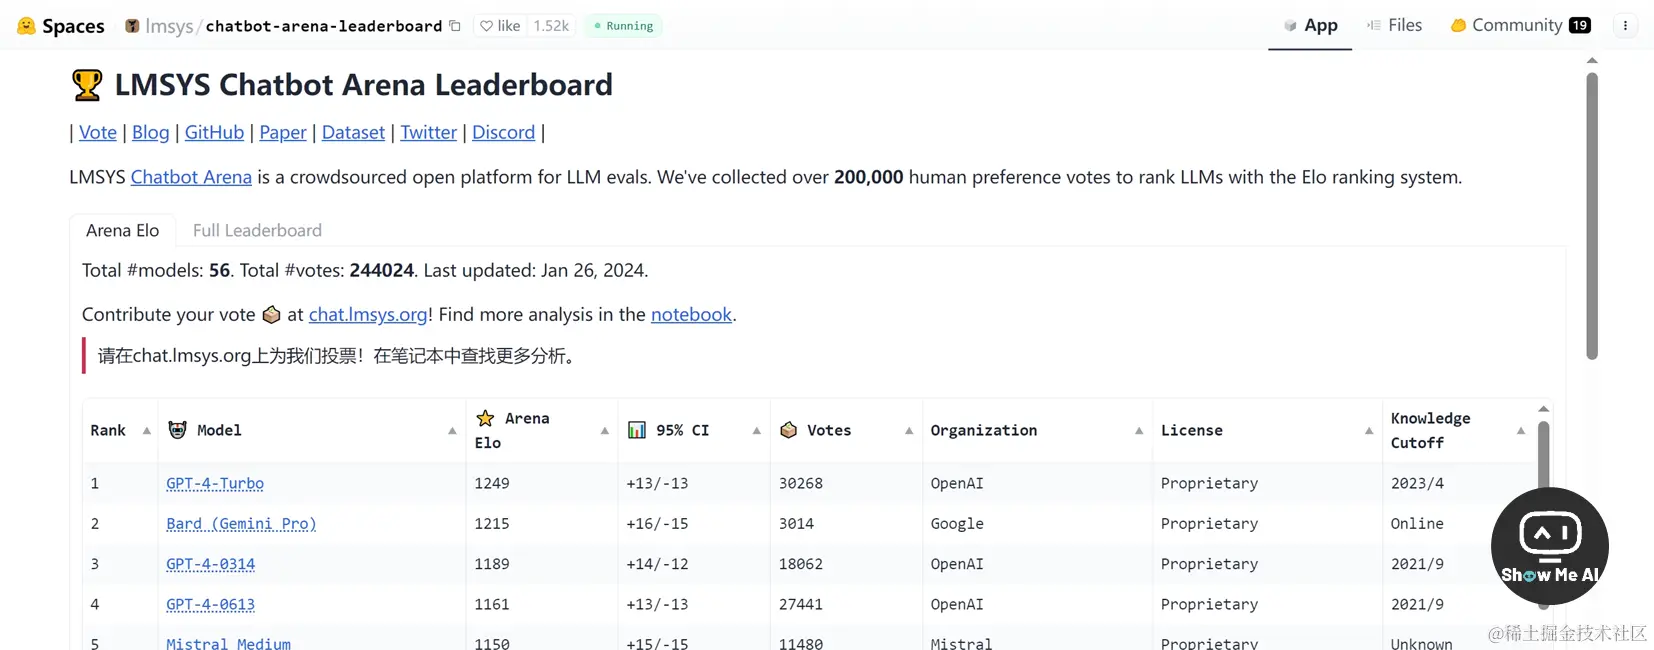This screenshot has height=650, width=1654.
Task: Sort table by Arena Elo arrow
Action: [x=604, y=431]
